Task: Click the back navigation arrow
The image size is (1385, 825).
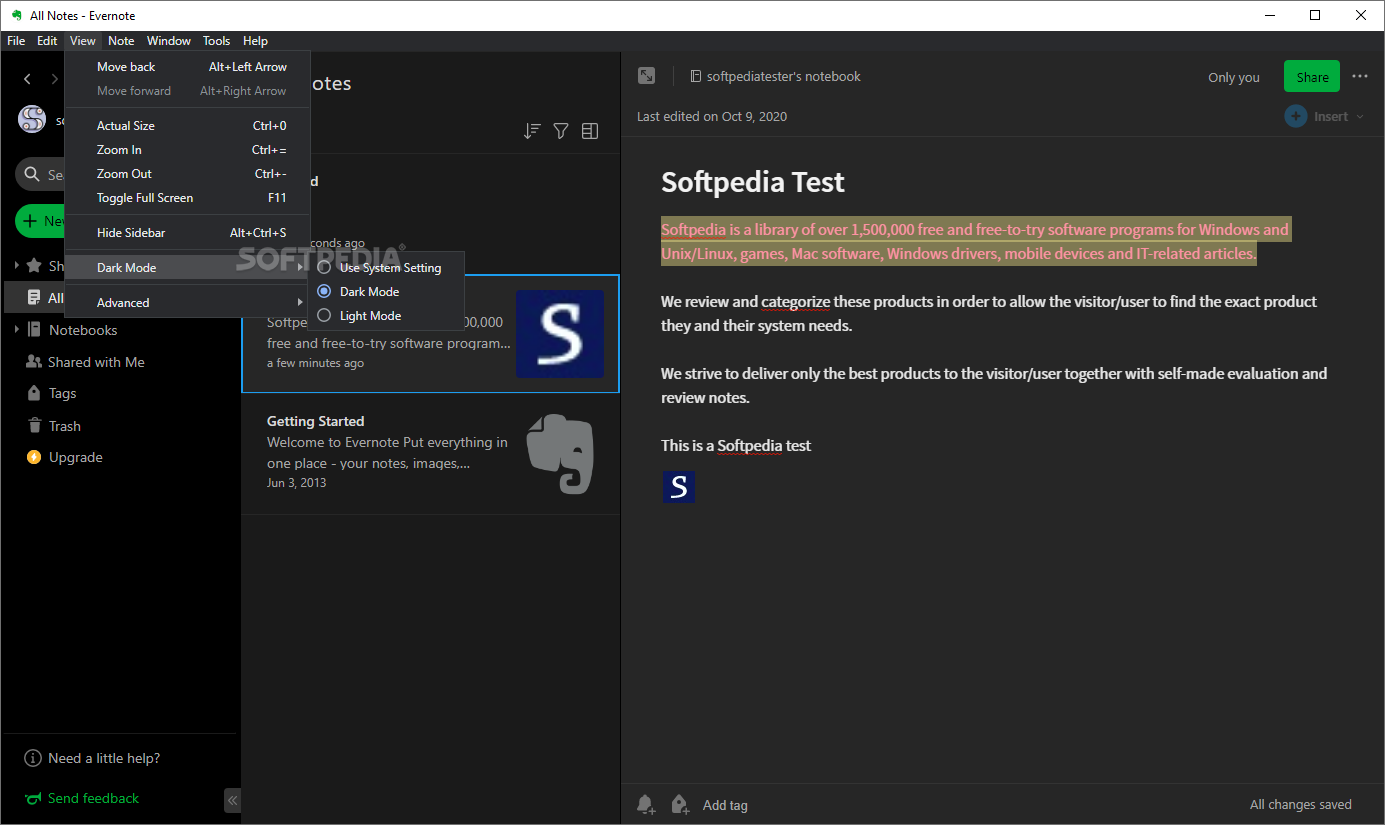Action: [x=27, y=78]
